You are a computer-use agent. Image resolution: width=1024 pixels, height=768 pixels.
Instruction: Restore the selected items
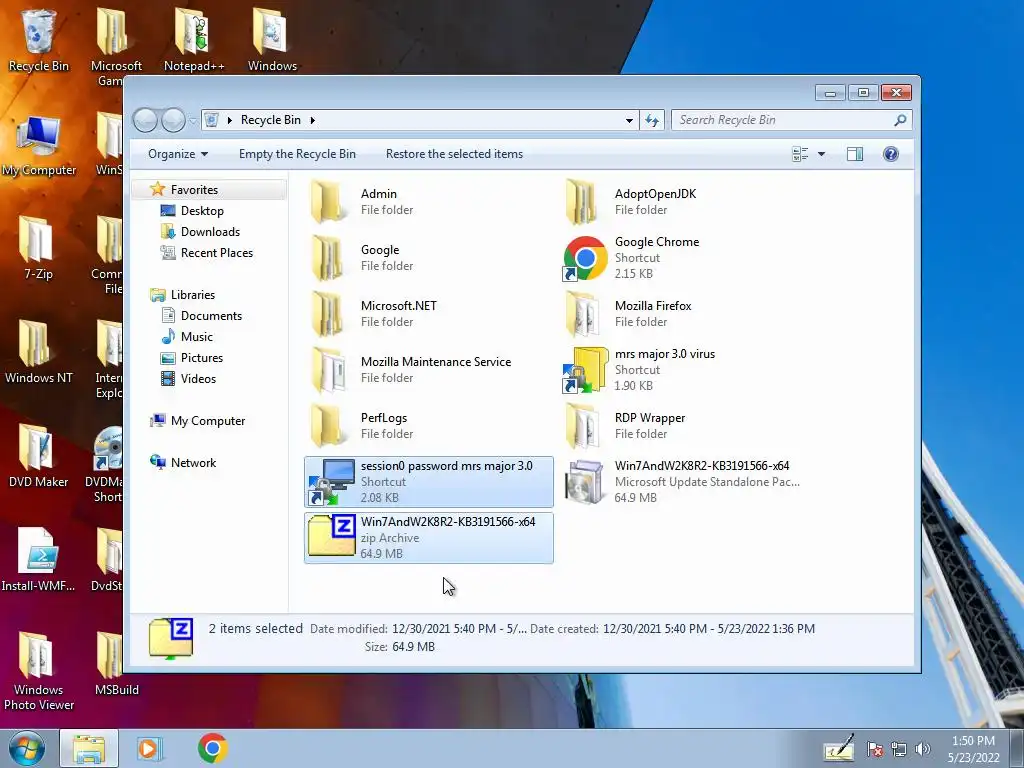[455, 154]
